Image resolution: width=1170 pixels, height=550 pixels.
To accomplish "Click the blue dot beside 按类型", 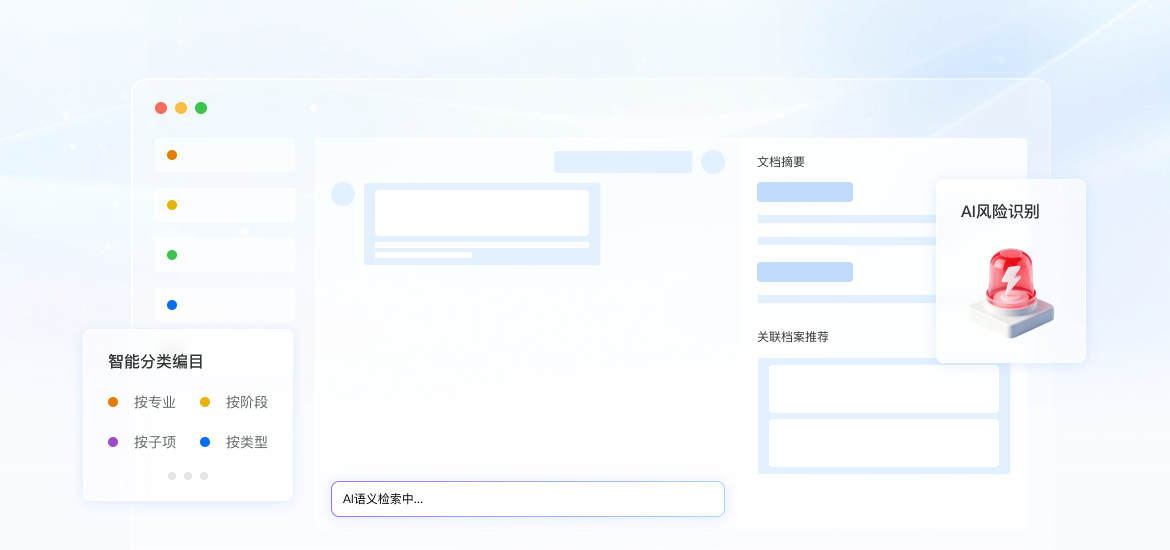I will 205,442.
